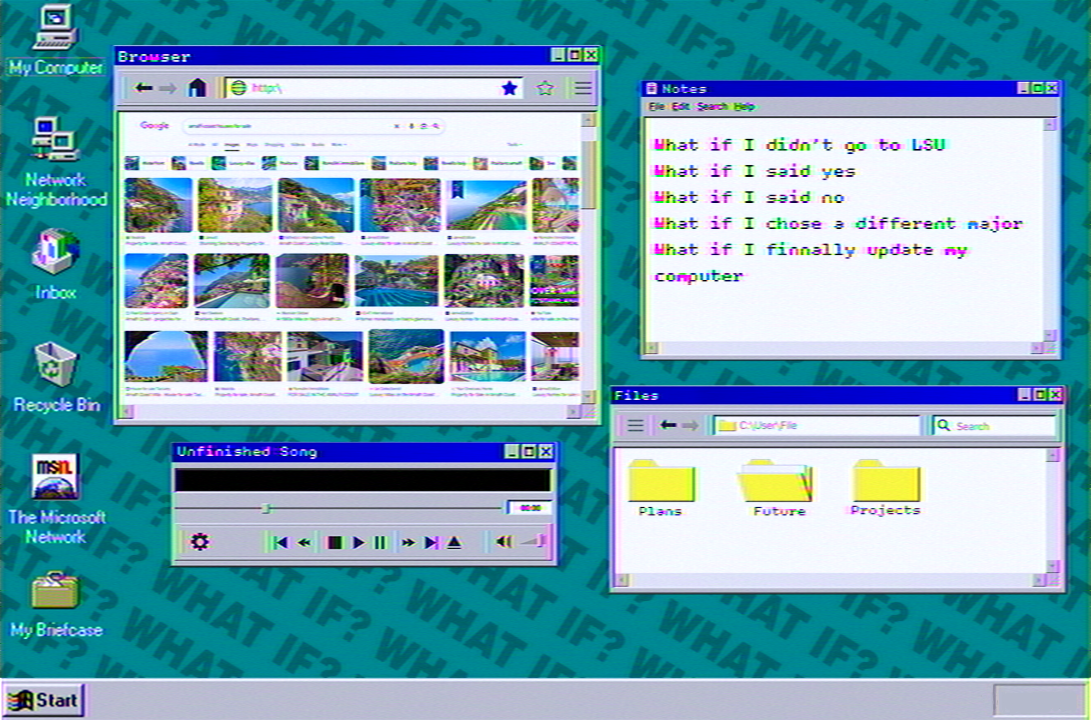The height and width of the screenshot is (720, 1091).
Task: Click the Browser home icon
Action: (x=198, y=88)
